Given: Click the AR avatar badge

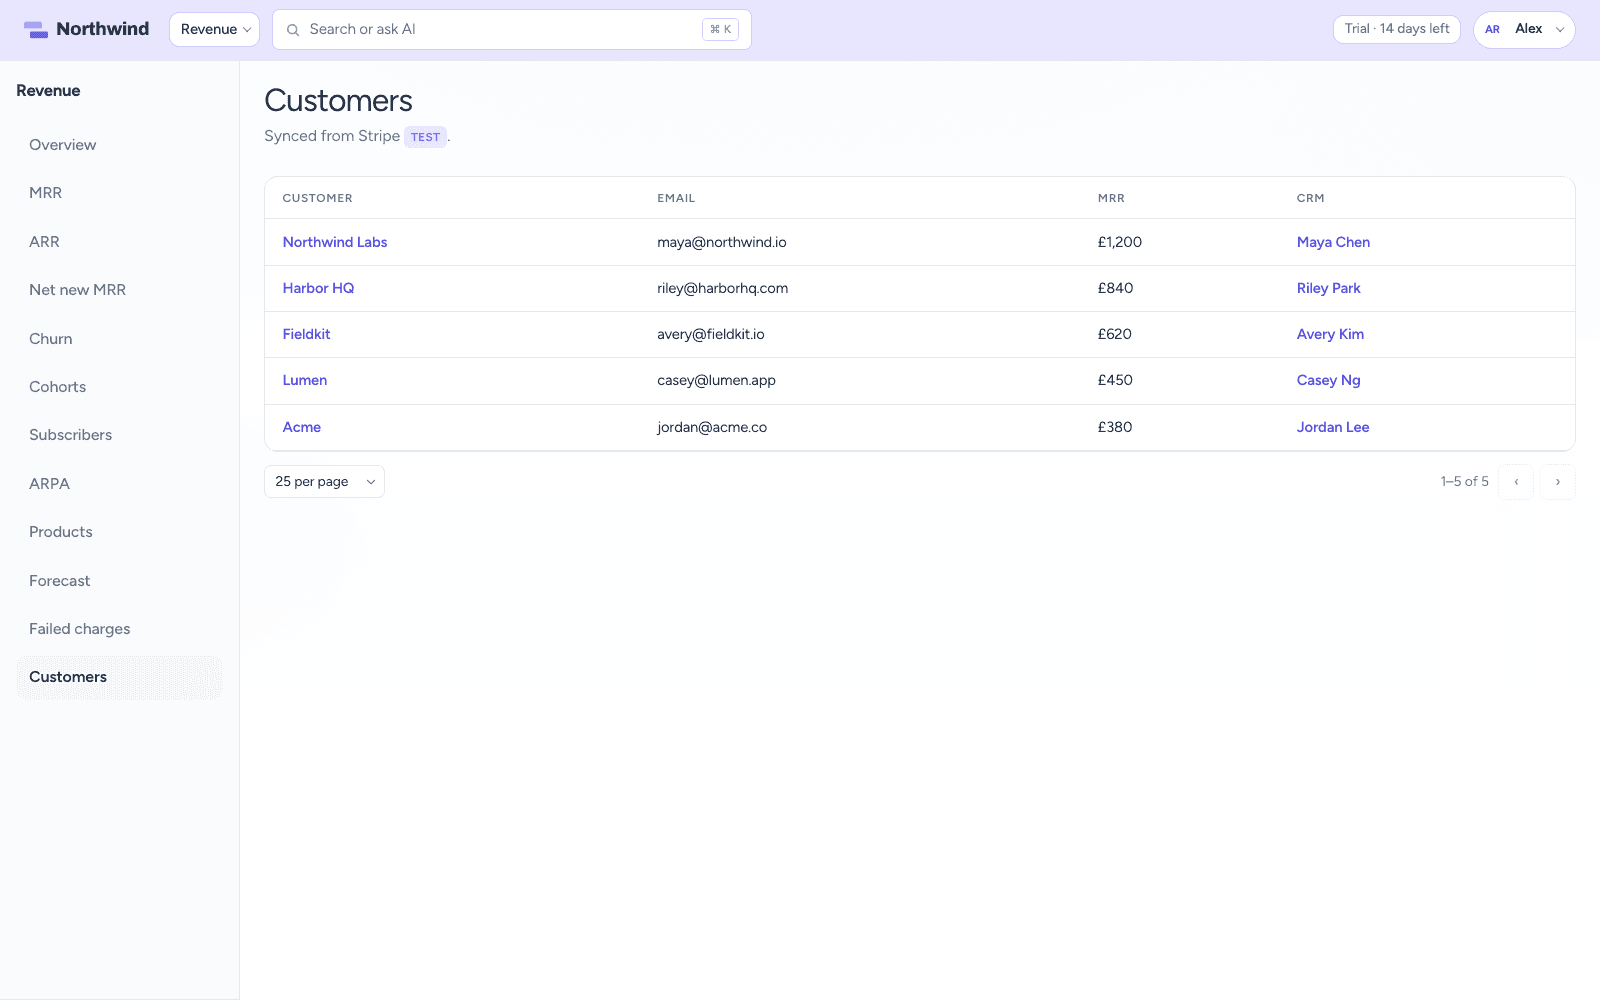Looking at the screenshot, I should [x=1492, y=29].
